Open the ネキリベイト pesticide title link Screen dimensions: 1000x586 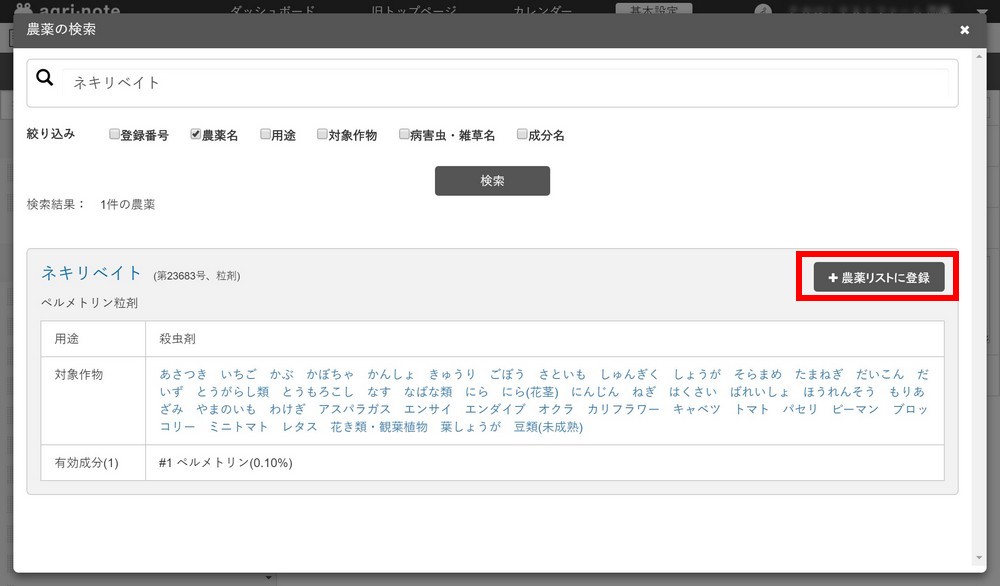(92, 273)
